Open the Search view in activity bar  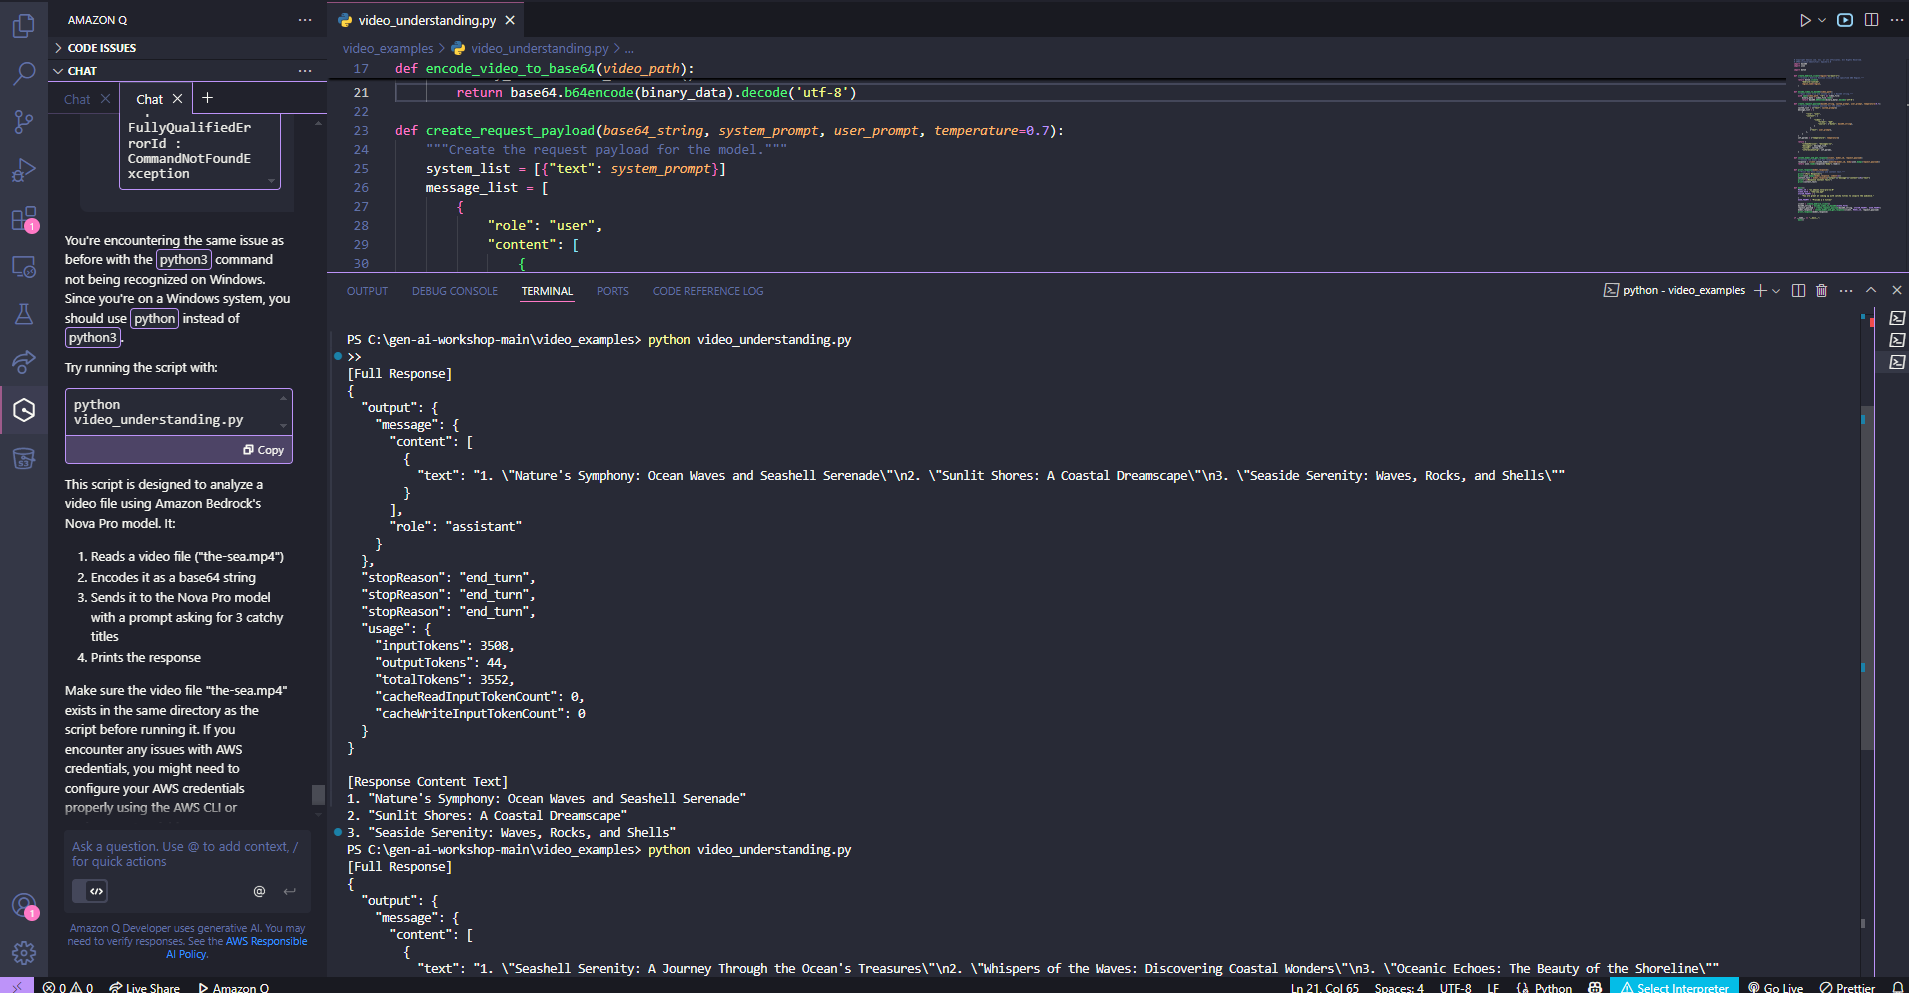(x=24, y=73)
